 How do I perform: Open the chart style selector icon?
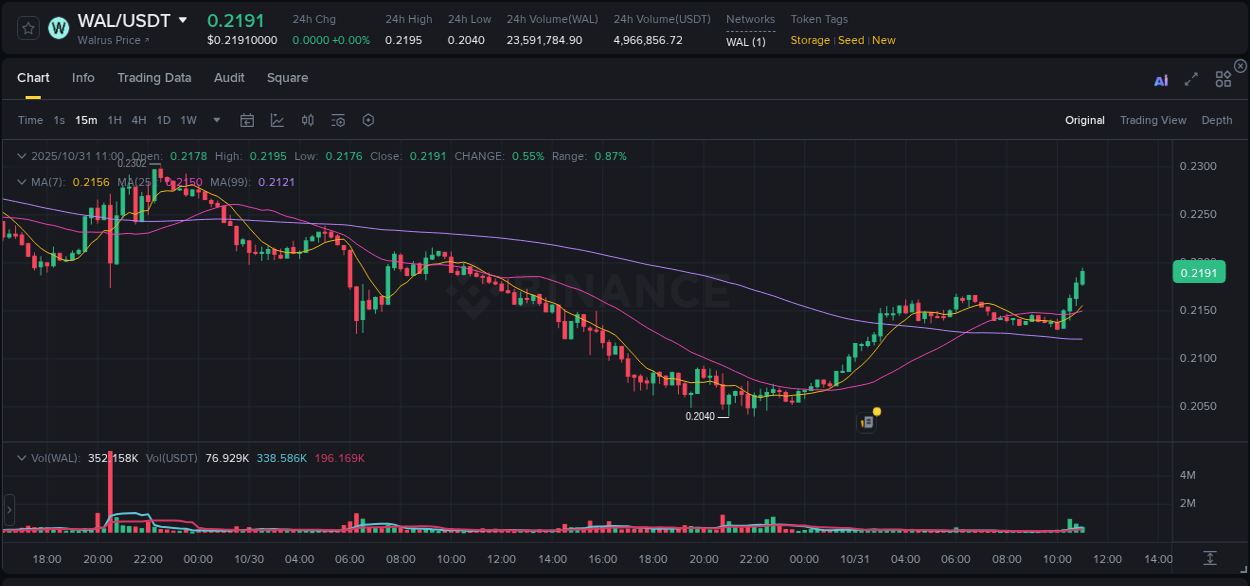(277, 120)
